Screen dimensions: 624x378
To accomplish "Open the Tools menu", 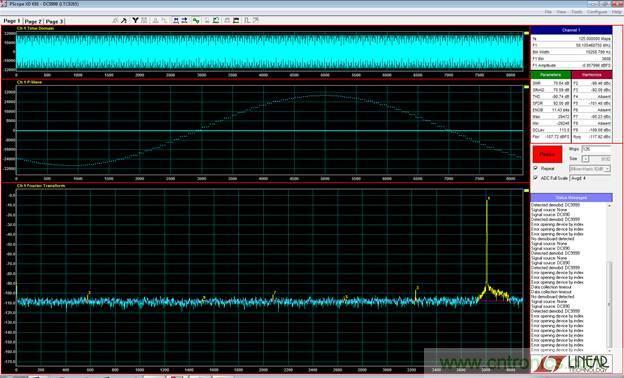I will (577, 12).
